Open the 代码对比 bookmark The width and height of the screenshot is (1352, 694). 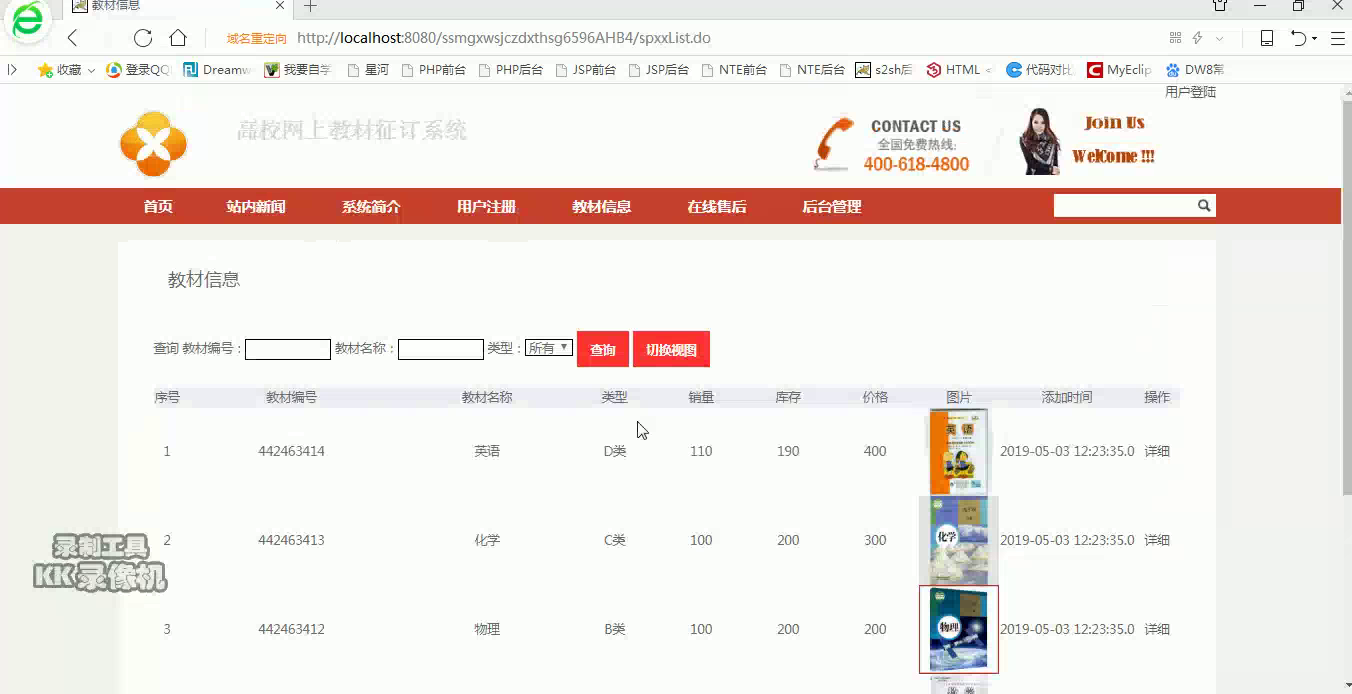coord(1040,70)
